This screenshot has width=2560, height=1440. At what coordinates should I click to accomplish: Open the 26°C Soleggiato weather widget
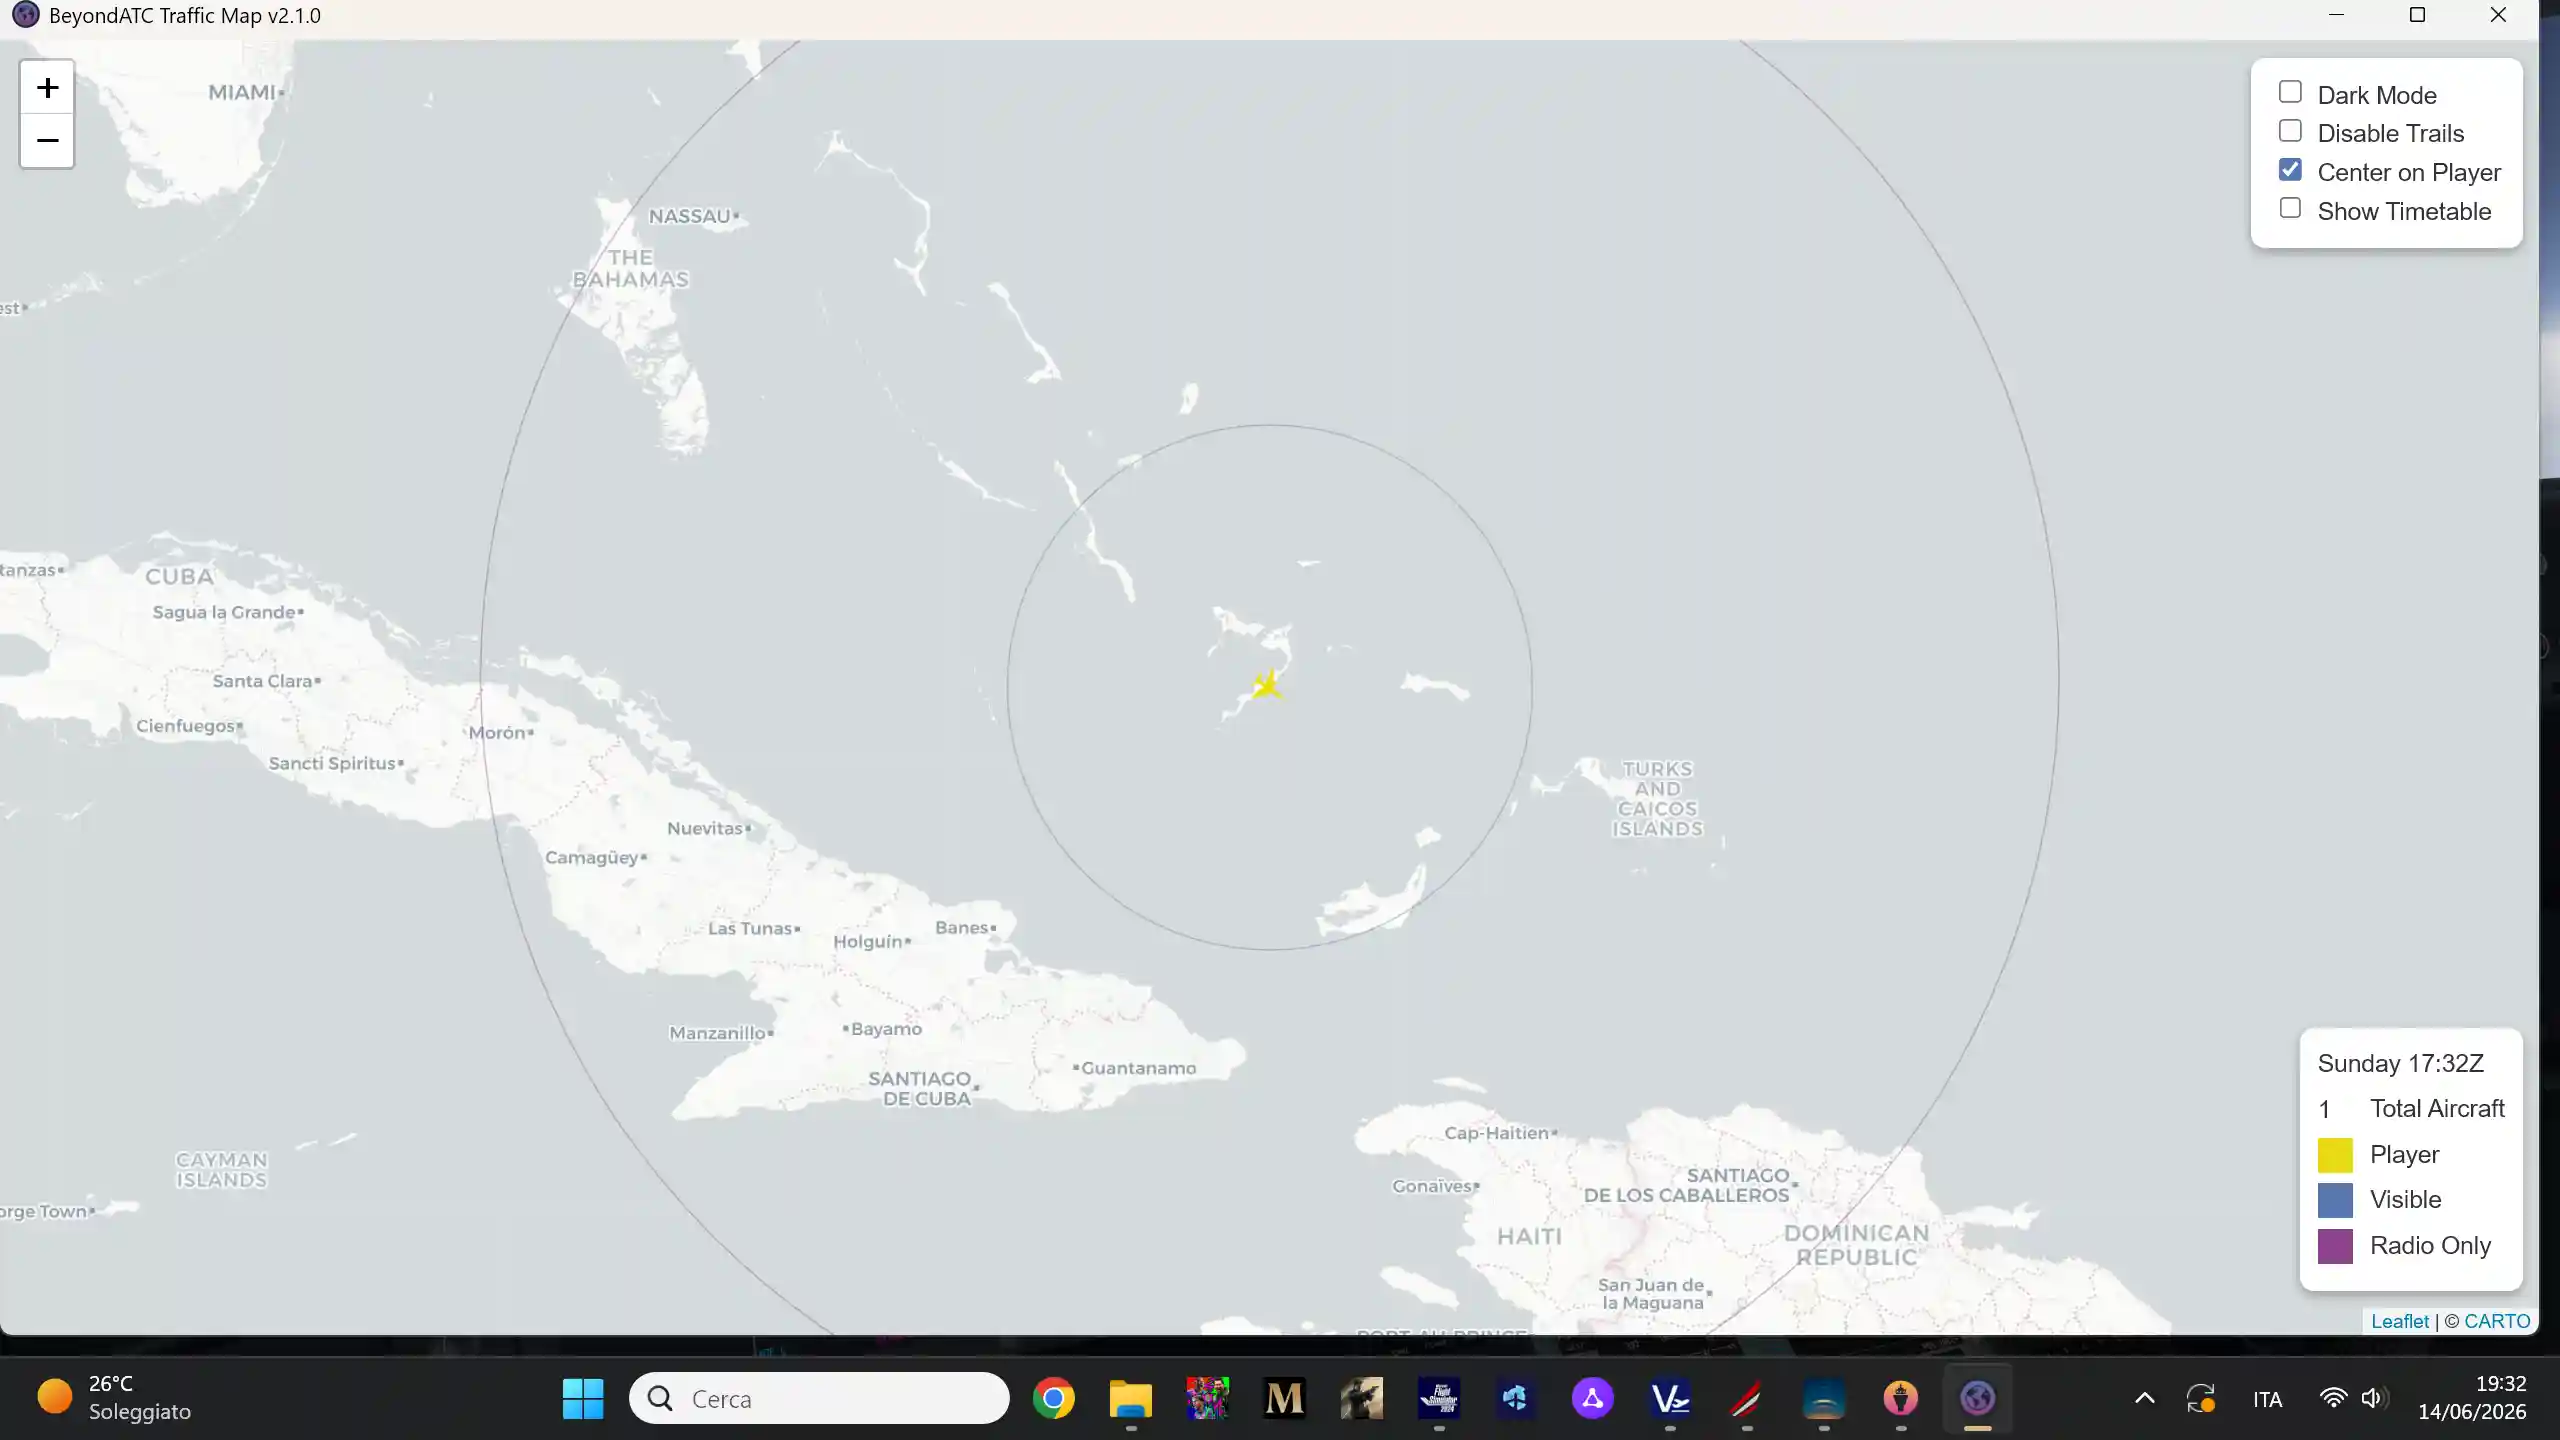click(114, 1398)
